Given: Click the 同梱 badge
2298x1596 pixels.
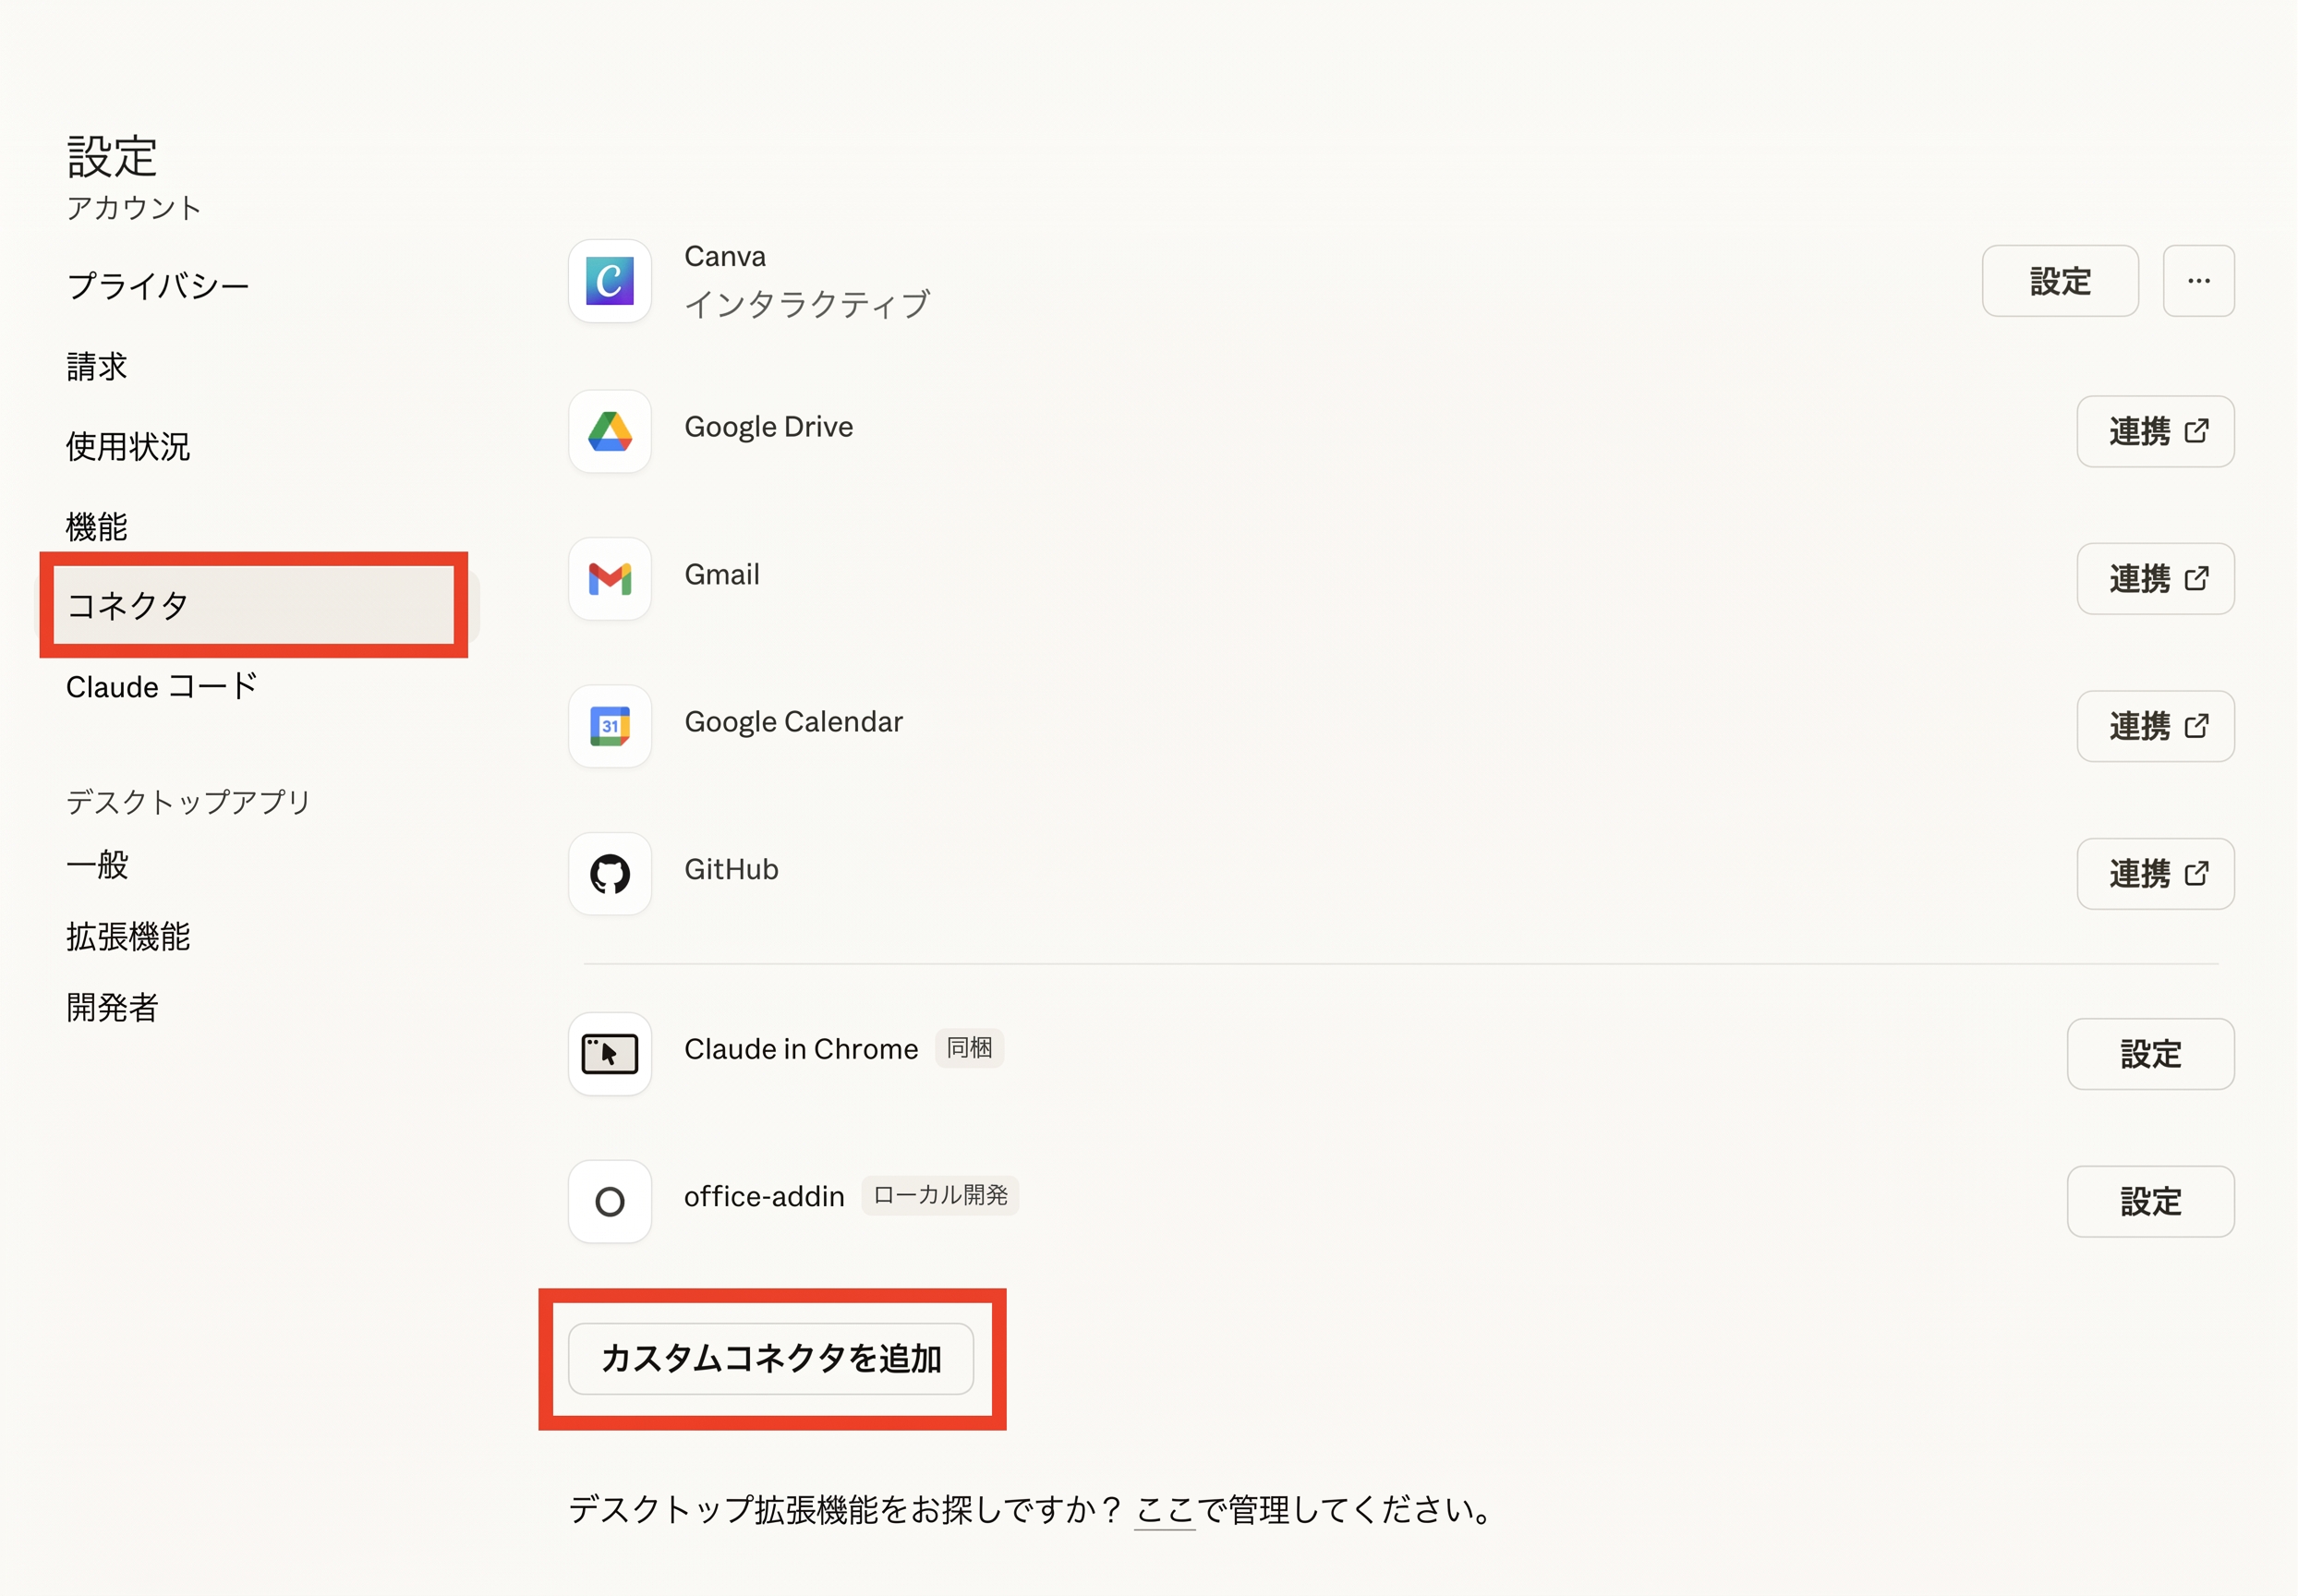Looking at the screenshot, I should tap(969, 1048).
